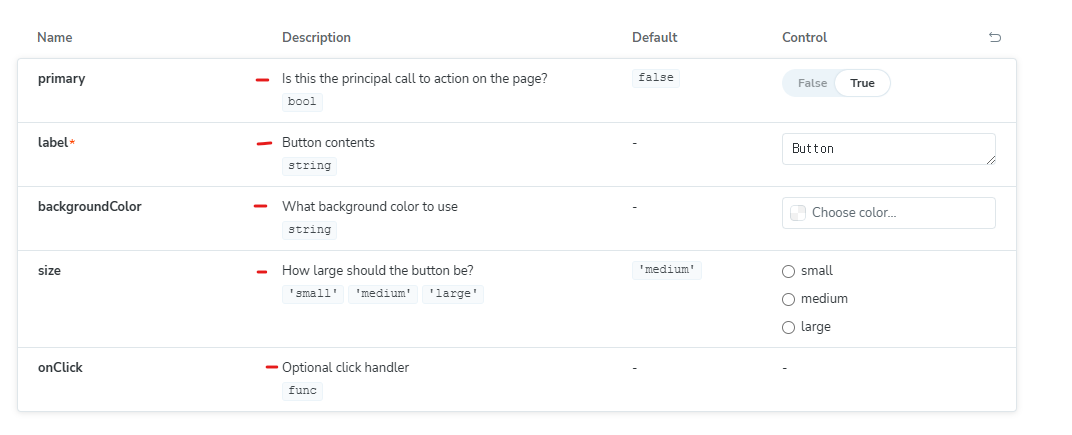The height and width of the screenshot is (435, 1072).
Task: Click the red required asterisk next to label
Action: [x=72, y=143]
